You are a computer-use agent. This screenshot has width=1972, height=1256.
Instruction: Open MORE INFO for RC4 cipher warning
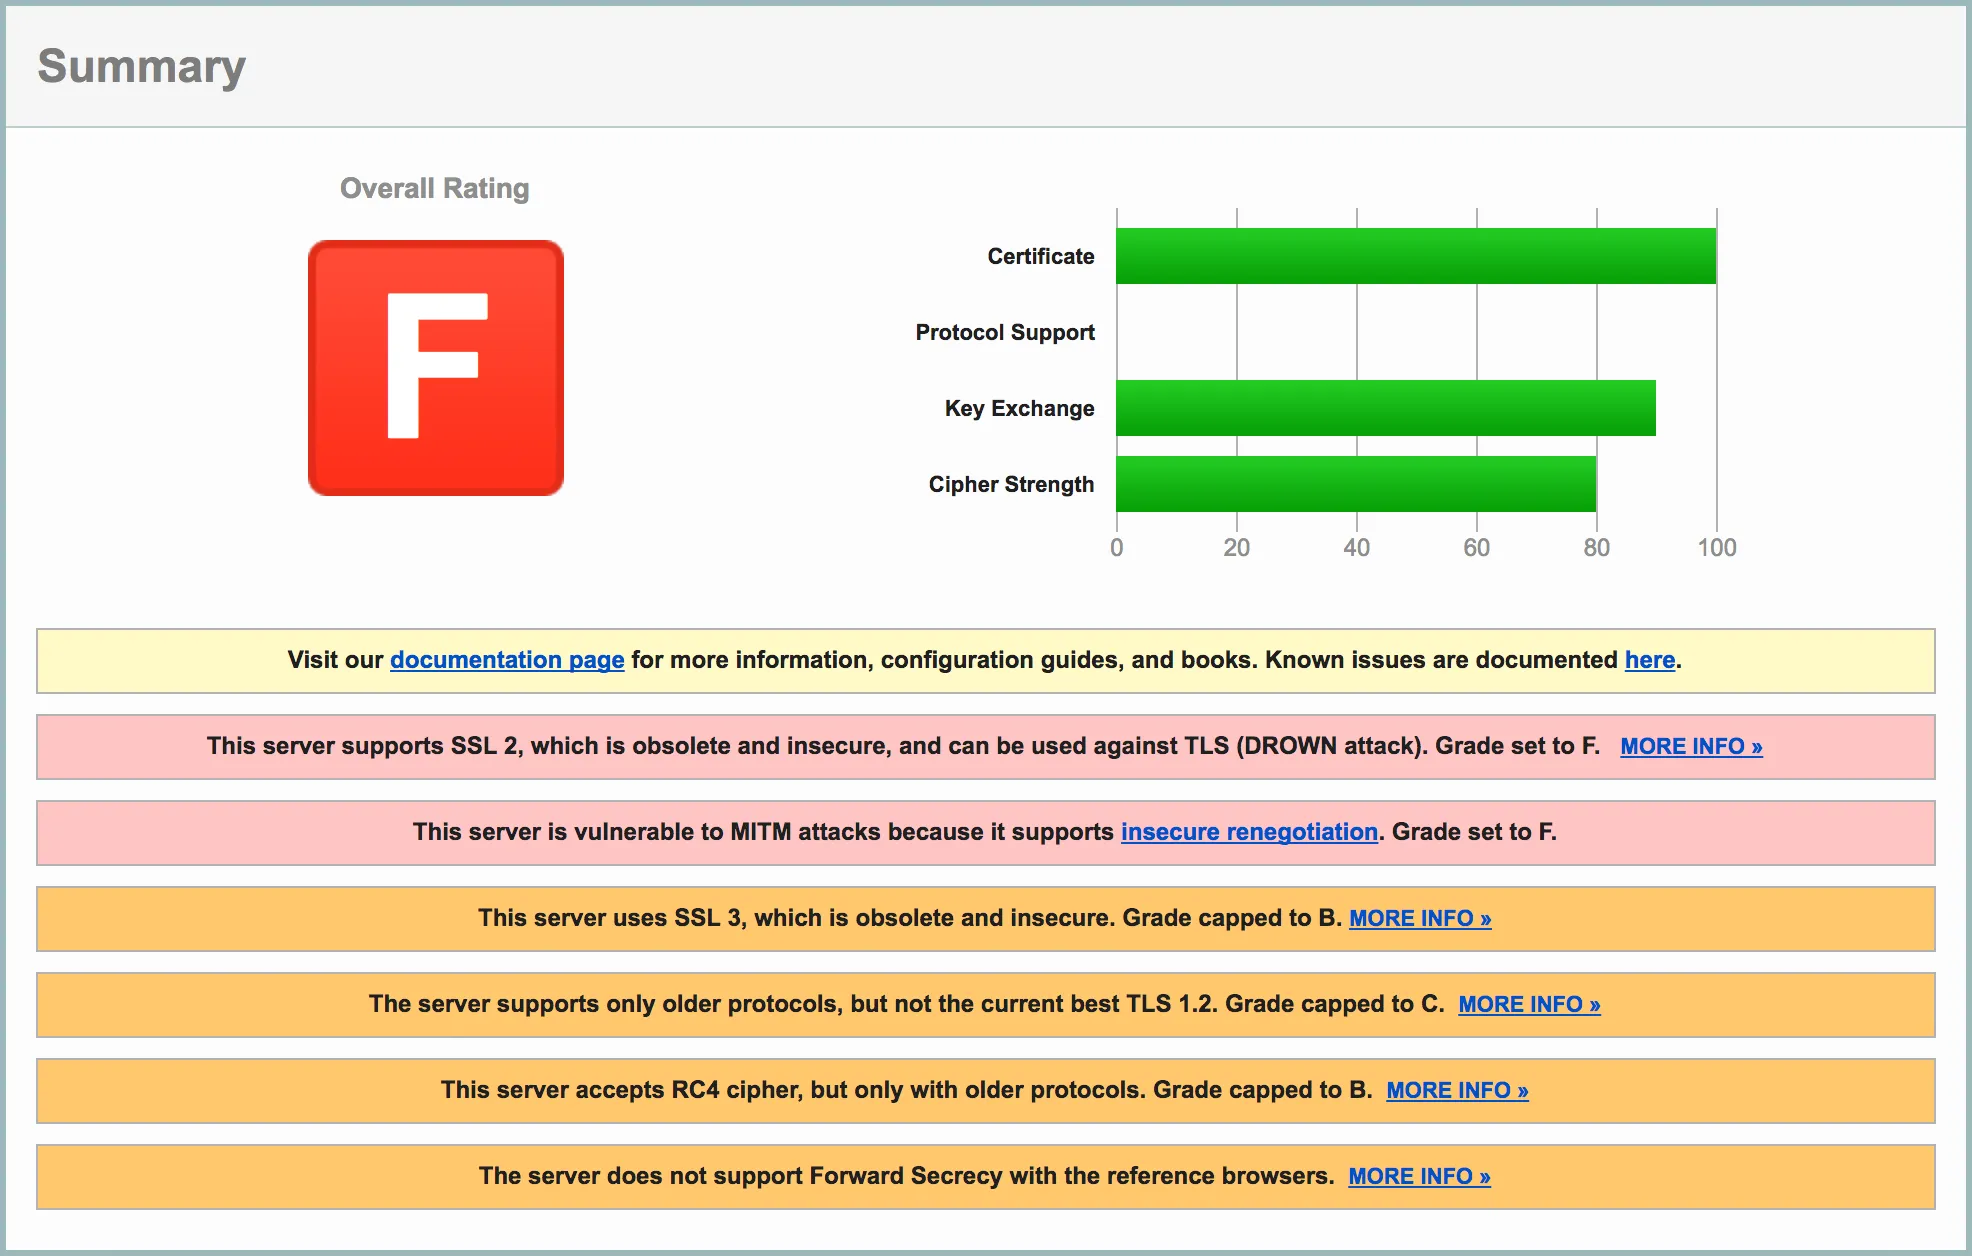click(x=1457, y=1090)
